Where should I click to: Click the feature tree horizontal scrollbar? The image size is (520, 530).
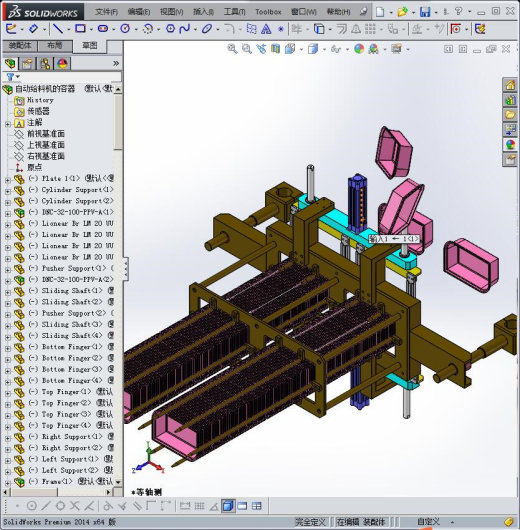(x=57, y=491)
